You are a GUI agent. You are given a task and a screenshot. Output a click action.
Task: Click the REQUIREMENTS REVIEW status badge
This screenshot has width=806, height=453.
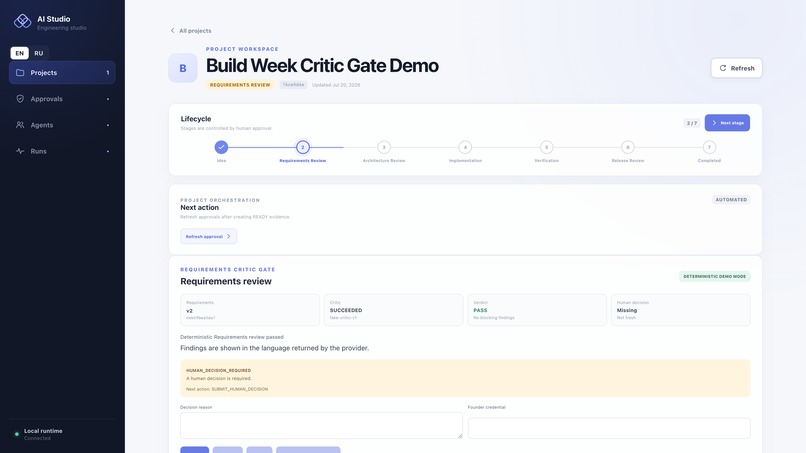click(240, 85)
